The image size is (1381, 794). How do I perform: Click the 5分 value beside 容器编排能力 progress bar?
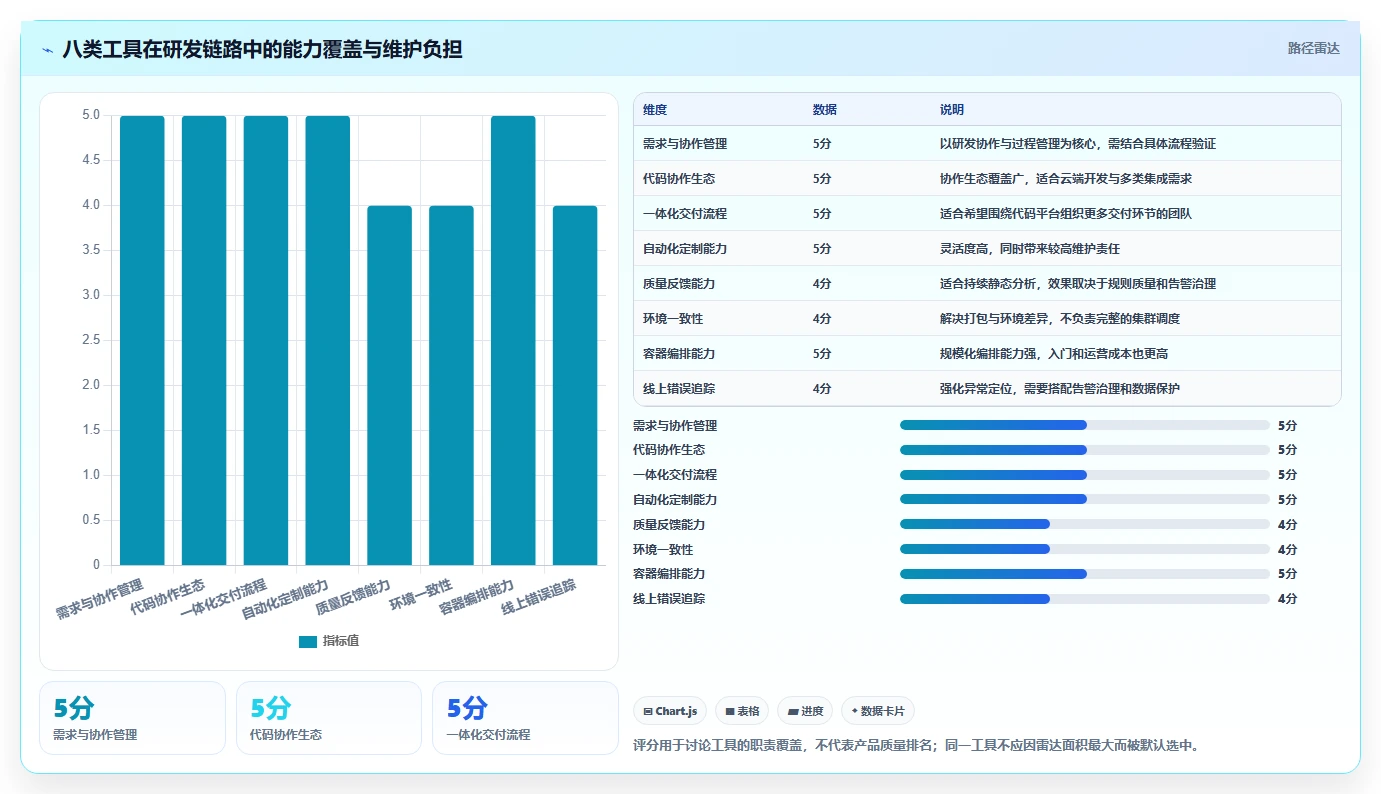coord(1287,574)
